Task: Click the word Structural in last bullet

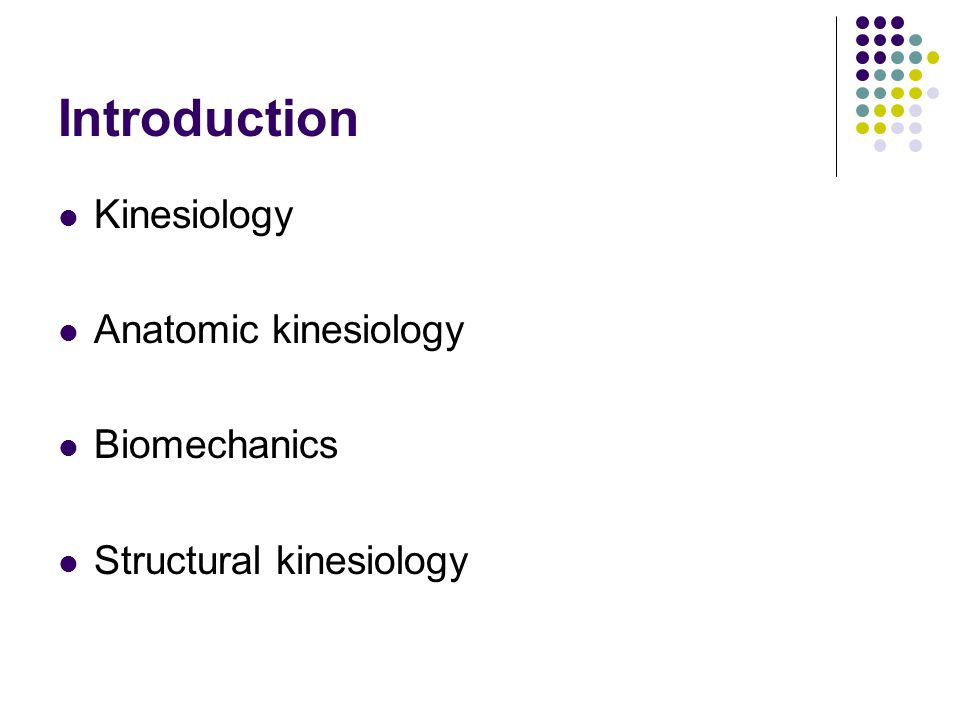Action: [x=178, y=560]
